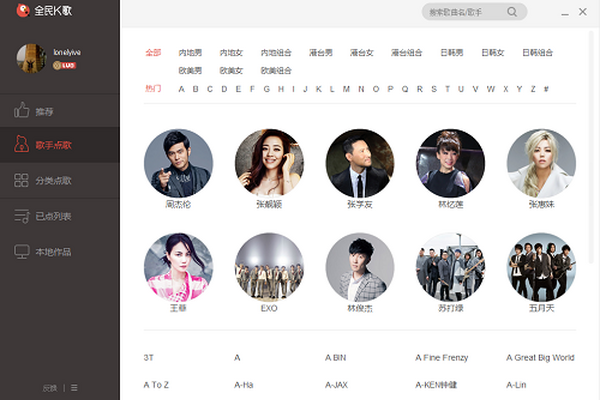The width and height of the screenshot is (600, 400).
Task: Click the menu icon at sidebar bottom
Action: [74, 387]
